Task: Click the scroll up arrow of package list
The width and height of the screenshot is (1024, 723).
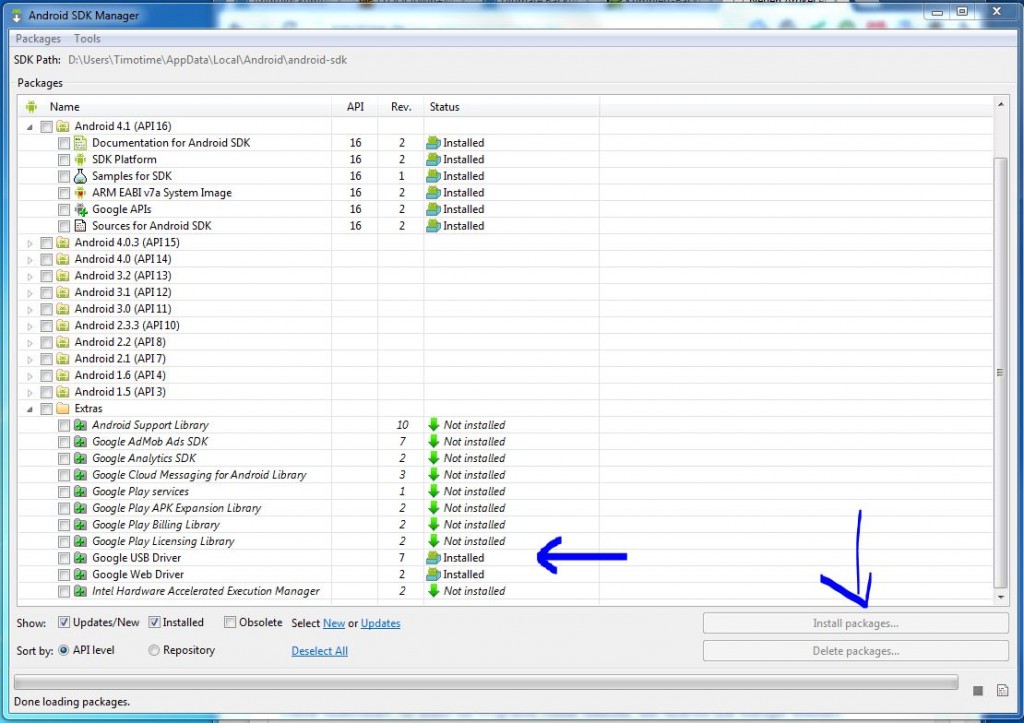Action: [x=1000, y=104]
